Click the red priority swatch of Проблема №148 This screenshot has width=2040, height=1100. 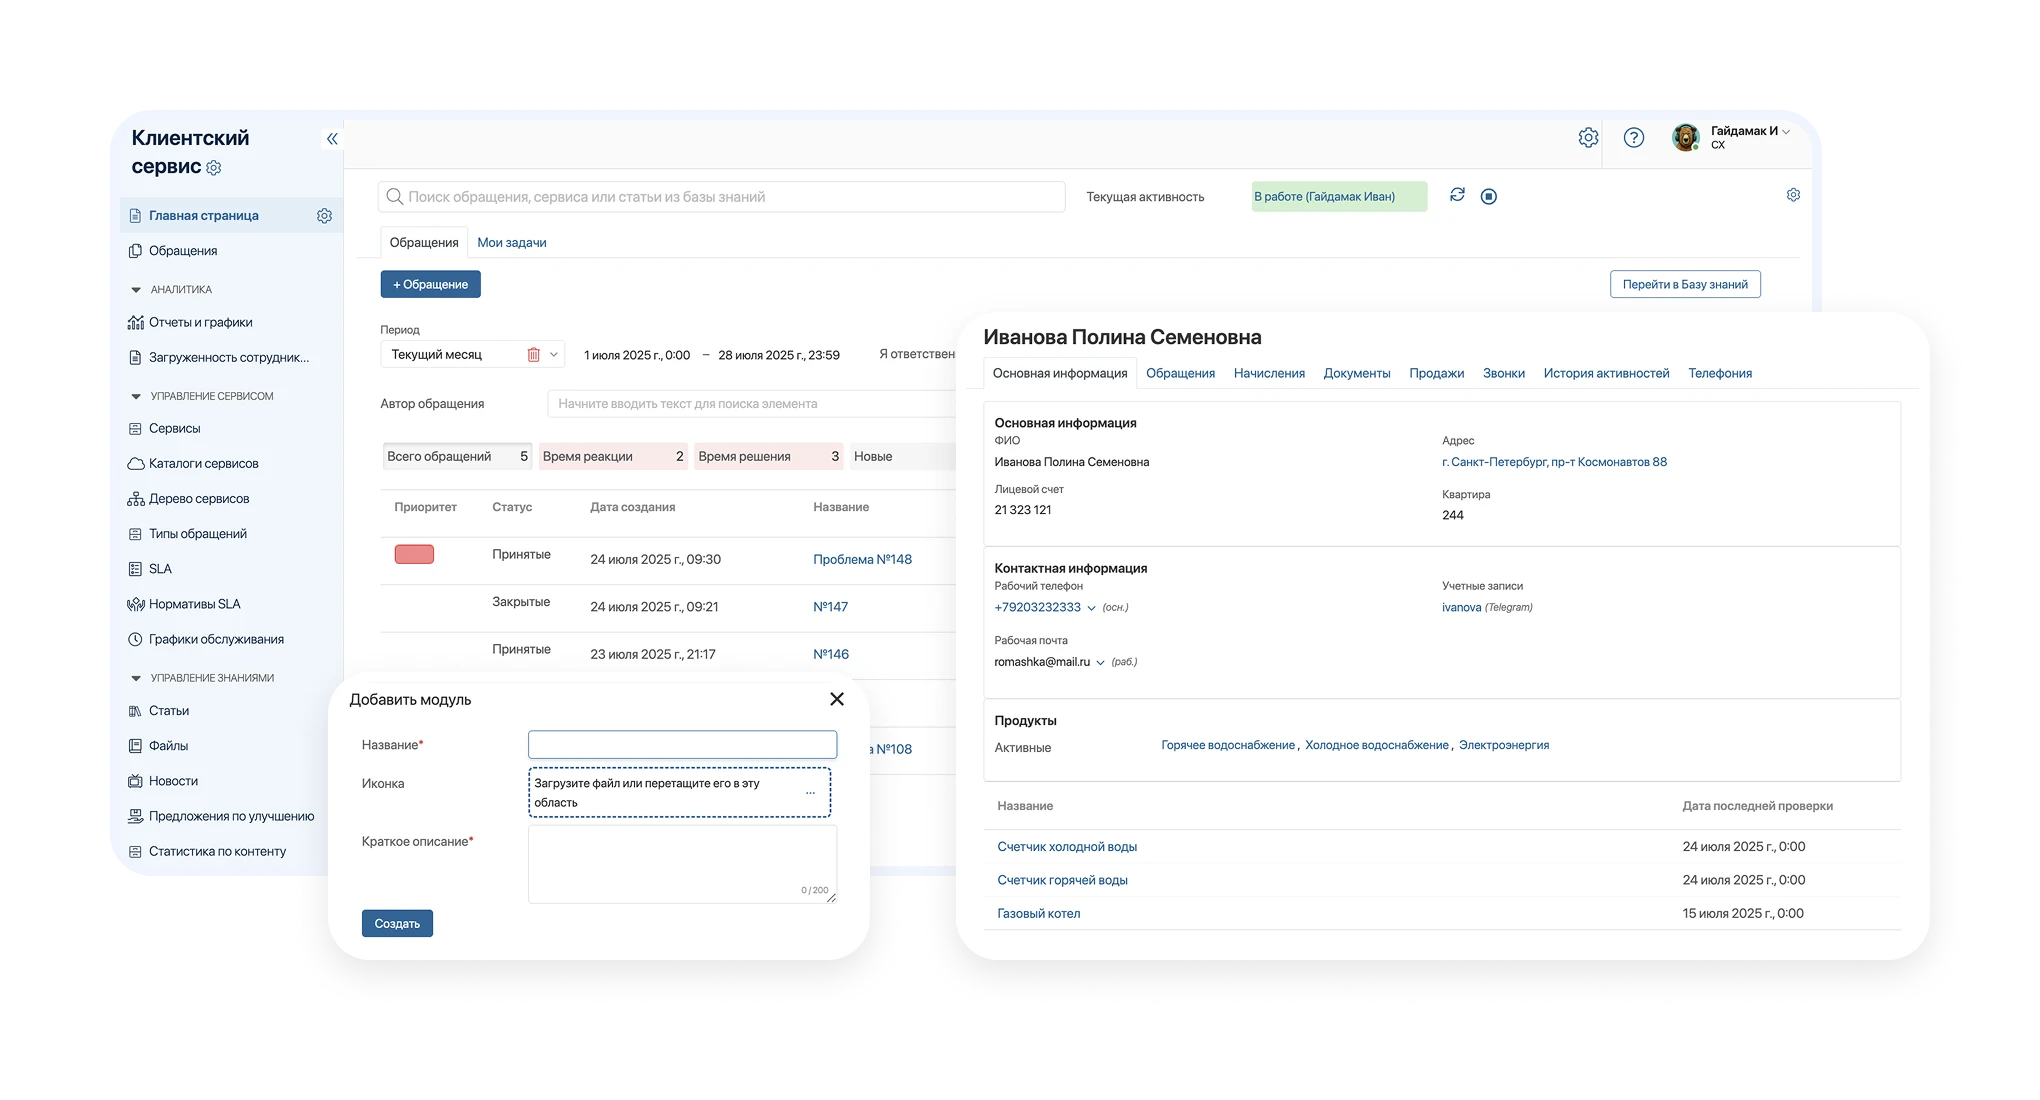pyautogui.click(x=414, y=555)
